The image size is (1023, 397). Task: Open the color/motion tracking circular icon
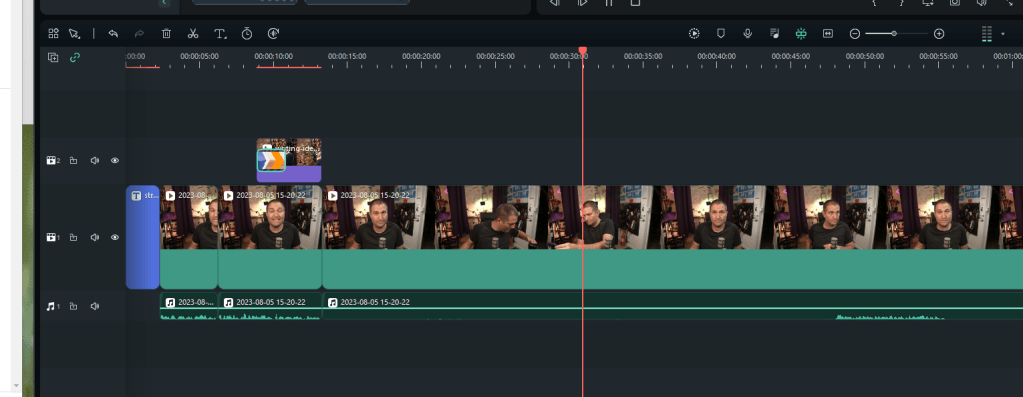(273, 33)
